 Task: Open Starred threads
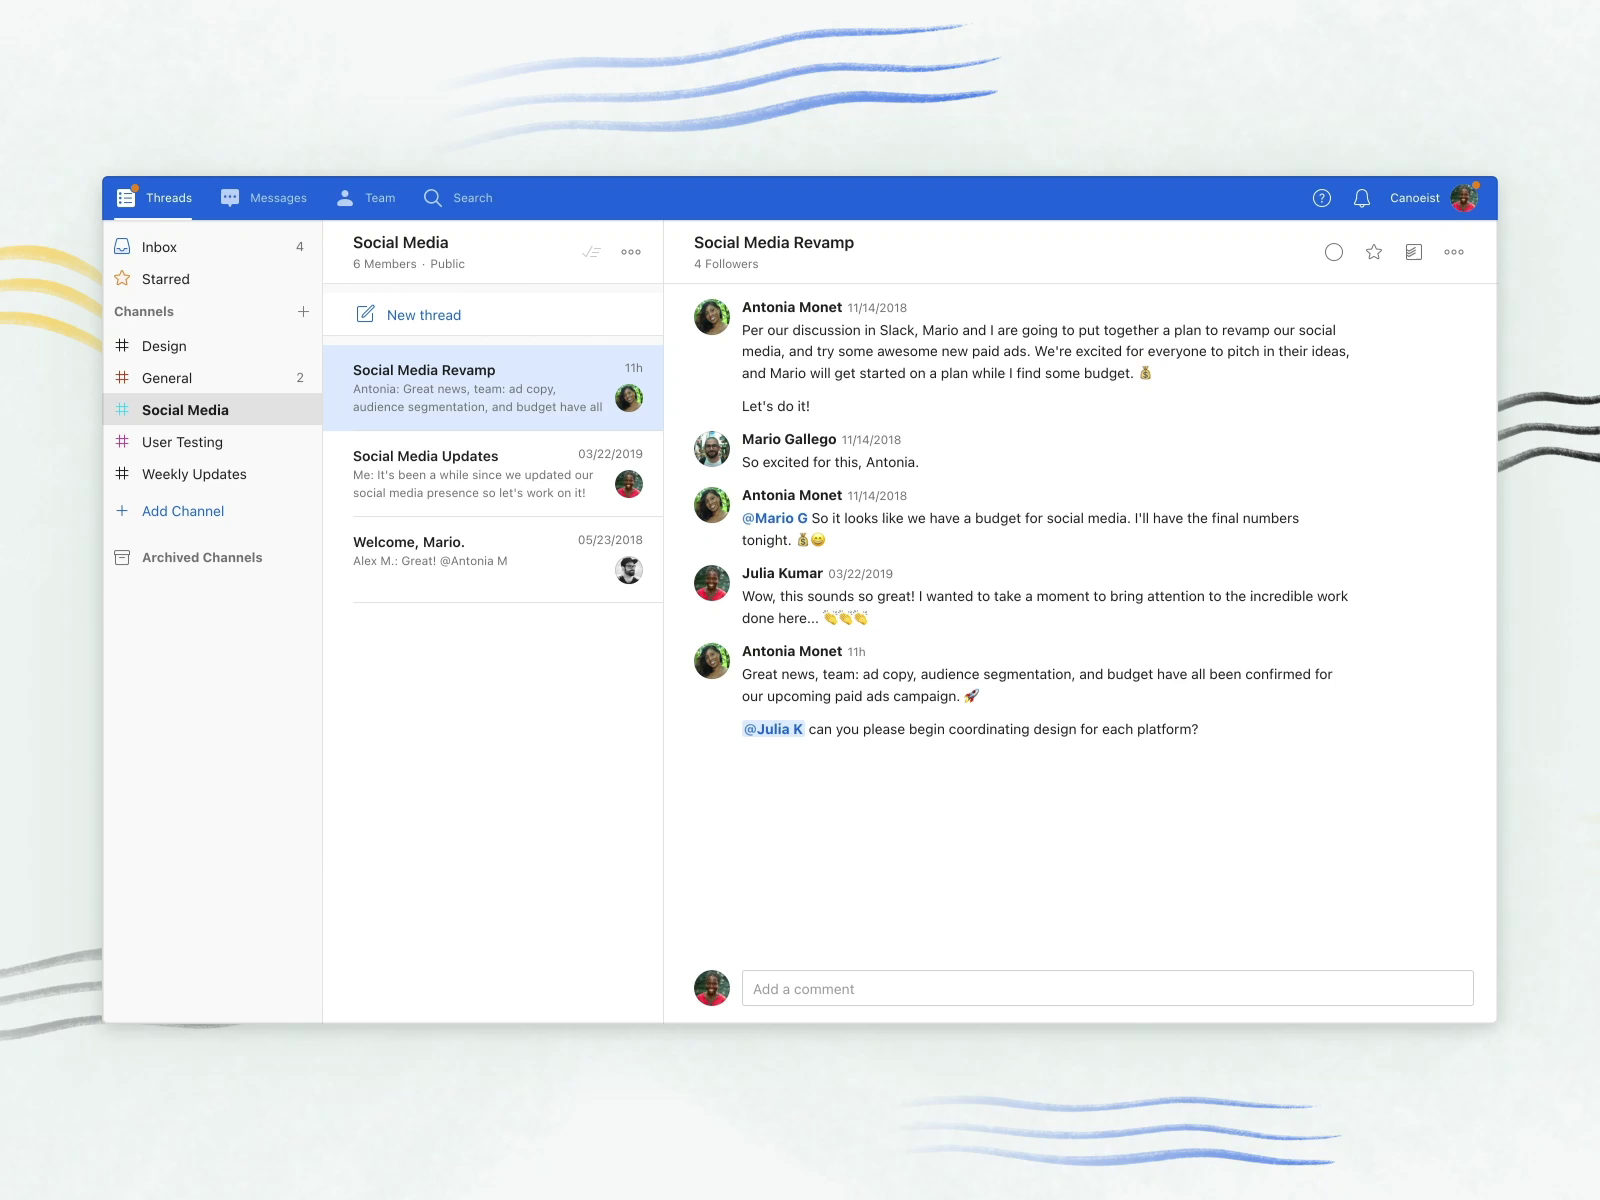click(x=165, y=279)
